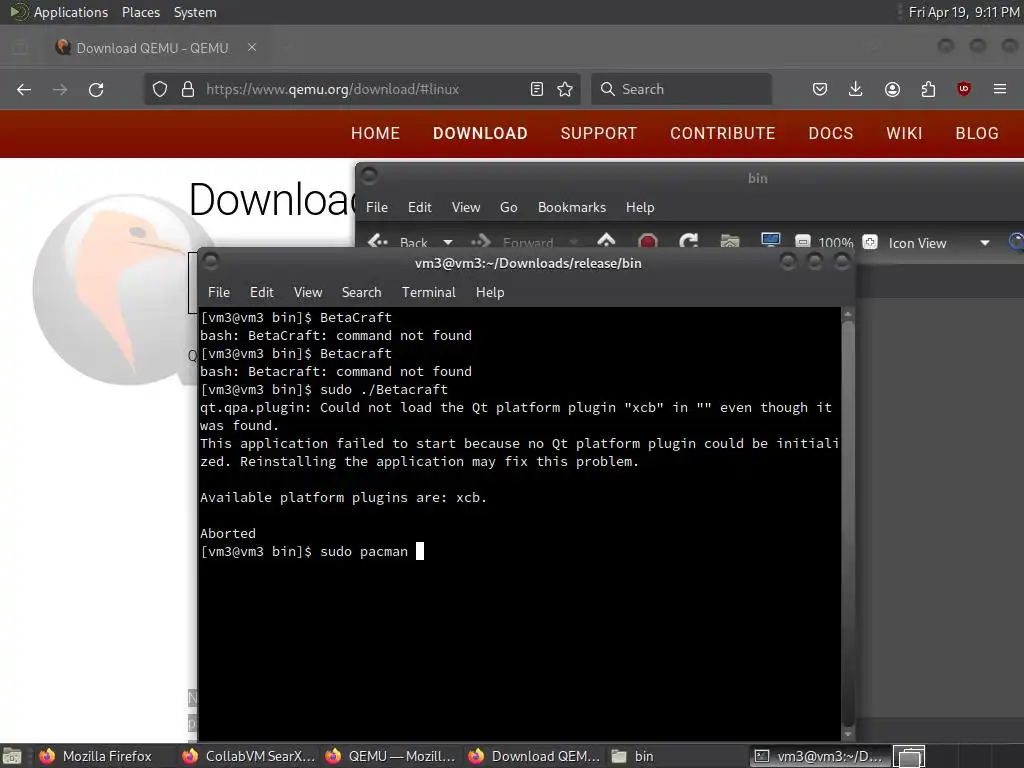Open Bookmarks menu in file manager
The width and height of the screenshot is (1024, 768).
coord(572,207)
